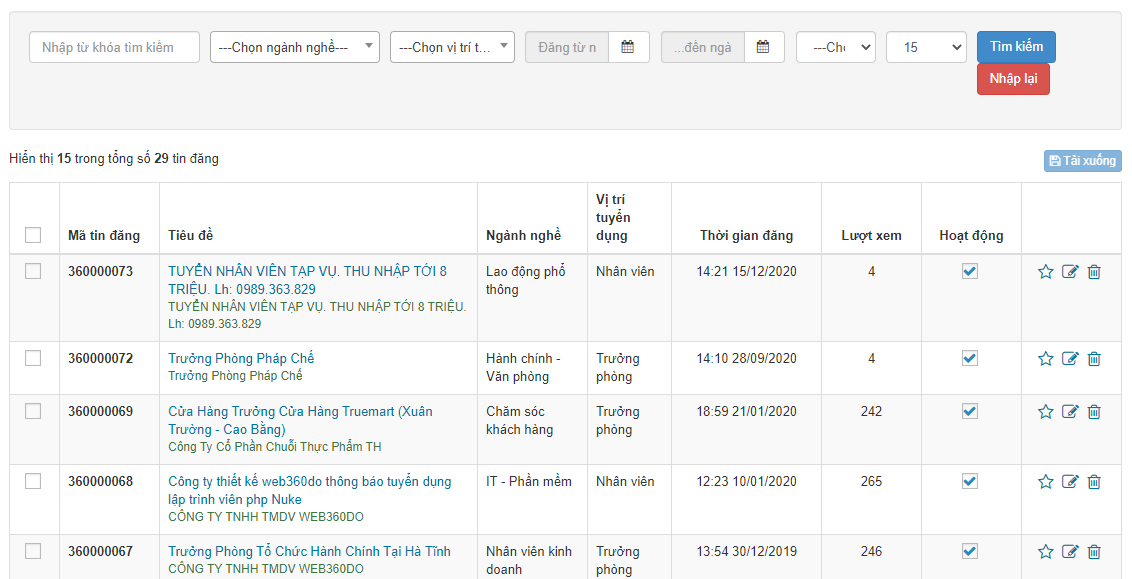Delete the post 360000067
This screenshot has width=1132, height=579.
pos(1094,552)
